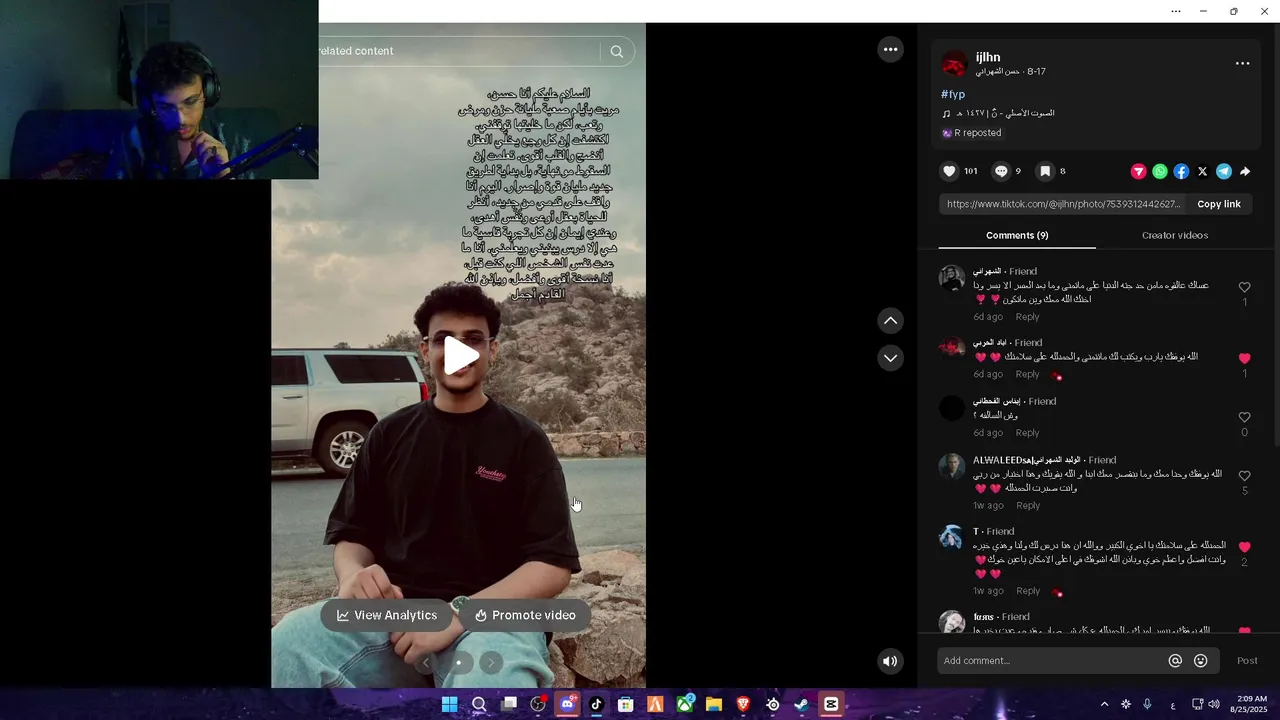1280x720 pixels.
Task: Open the post options three-dot menu beside ijlhn
Action: coord(1242,63)
